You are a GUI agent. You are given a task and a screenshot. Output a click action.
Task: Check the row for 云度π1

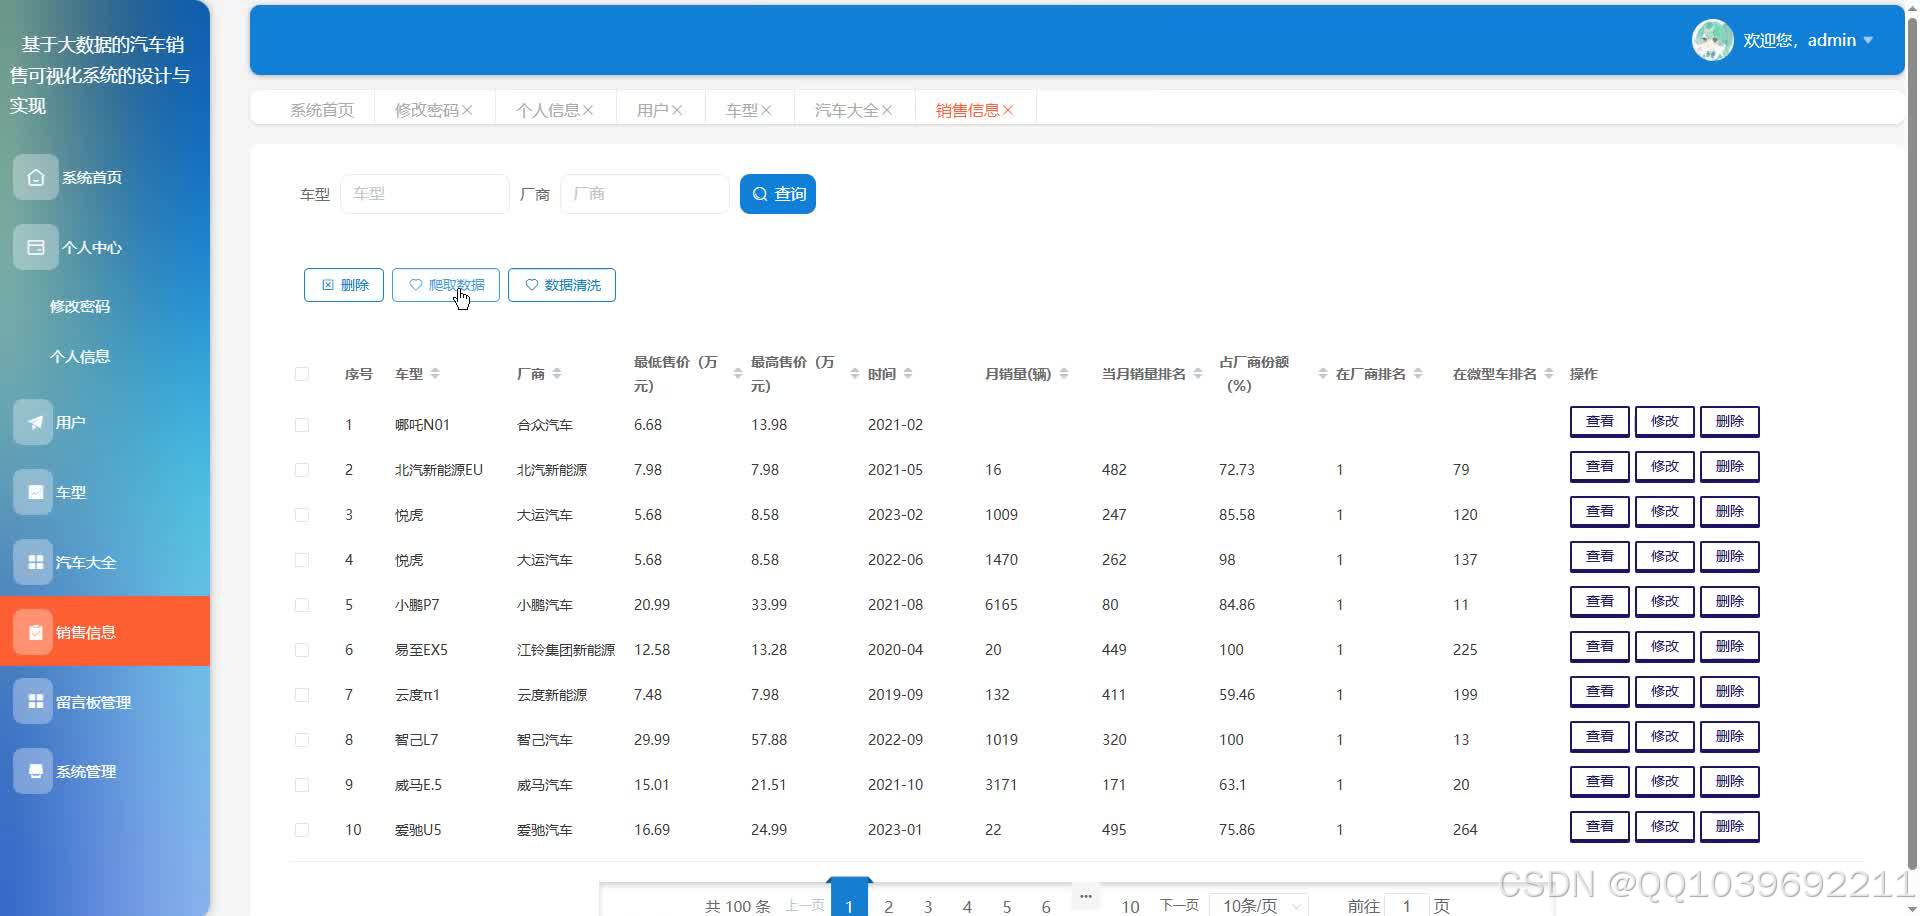pyautogui.click(x=302, y=695)
